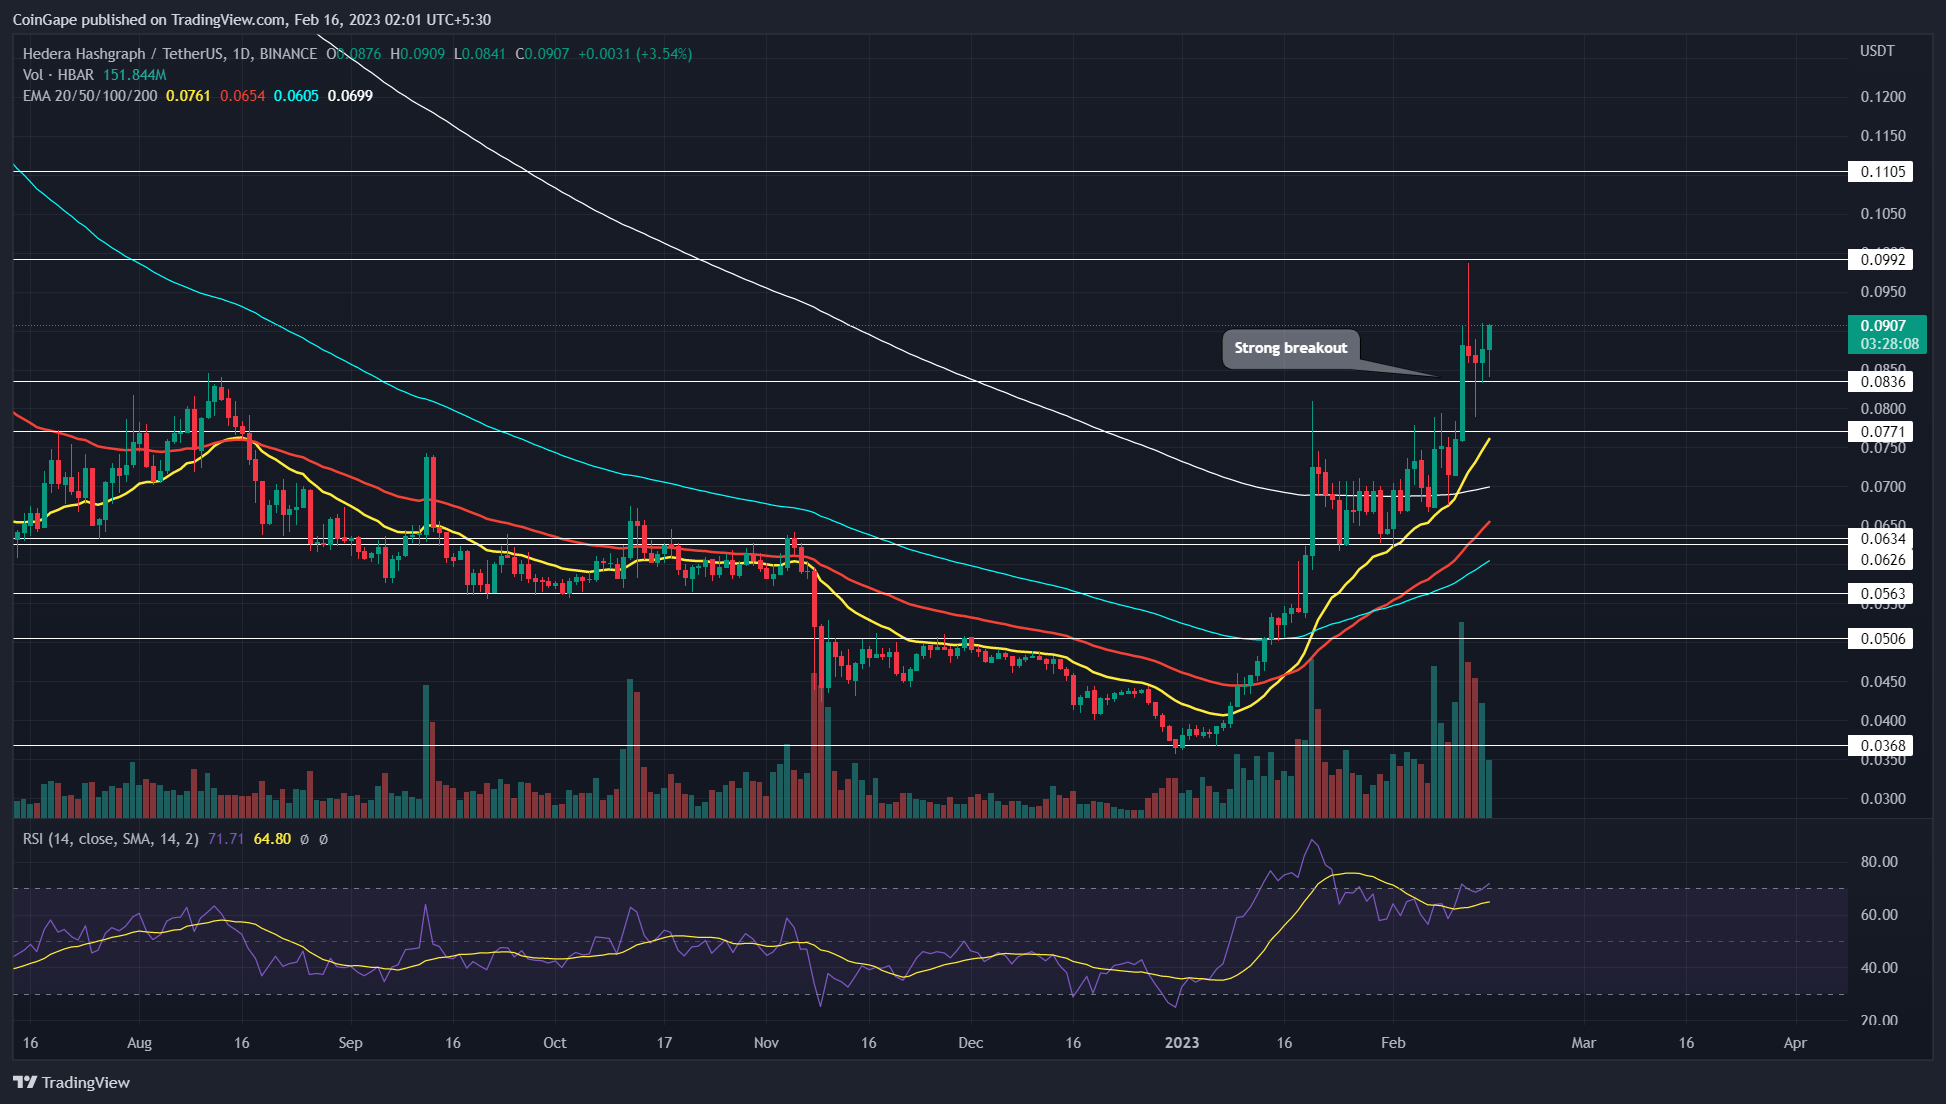The width and height of the screenshot is (1946, 1104).
Task: Click the first ø symbol in RSI legend
Action: [x=304, y=839]
